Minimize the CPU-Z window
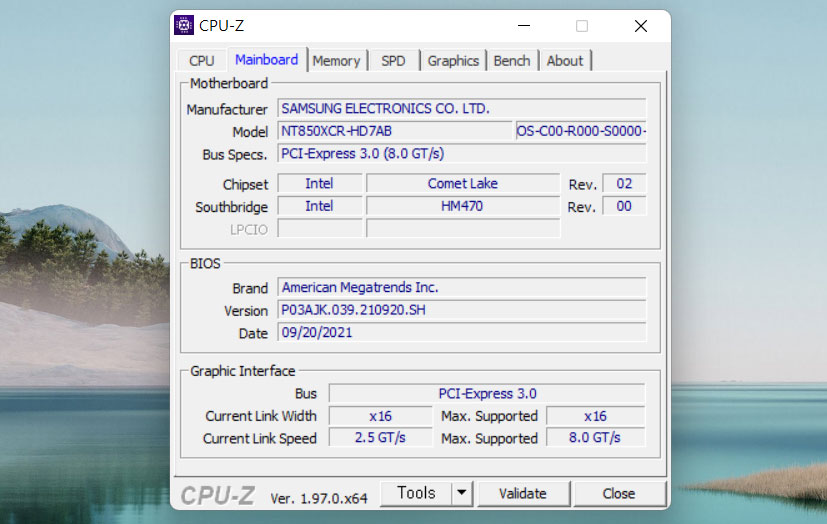The image size is (827, 524). click(x=524, y=25)
